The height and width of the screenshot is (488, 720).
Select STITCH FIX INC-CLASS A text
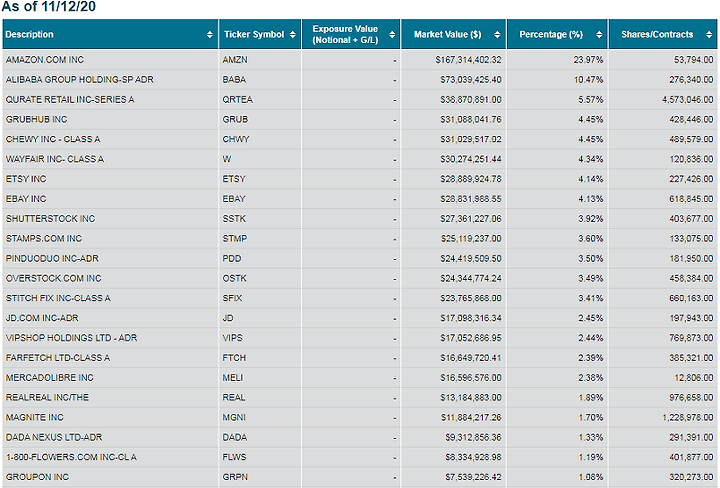click(x=58, y=298)
